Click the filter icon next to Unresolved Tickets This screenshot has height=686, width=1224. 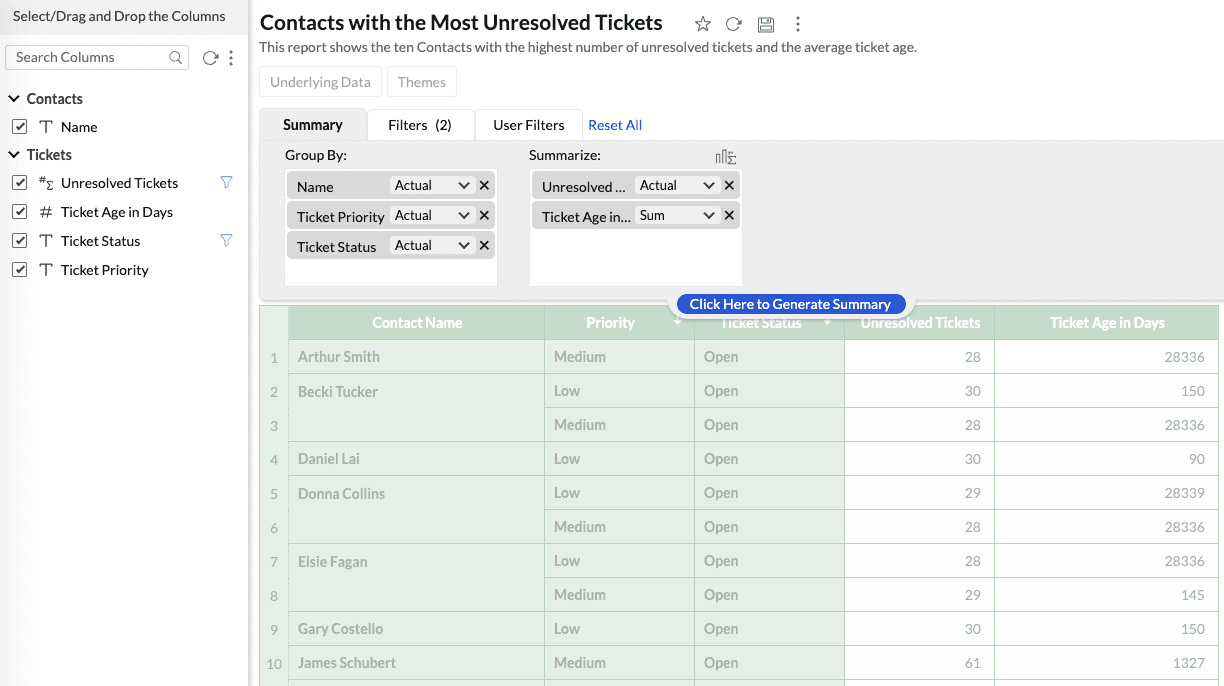click(226, 183)
